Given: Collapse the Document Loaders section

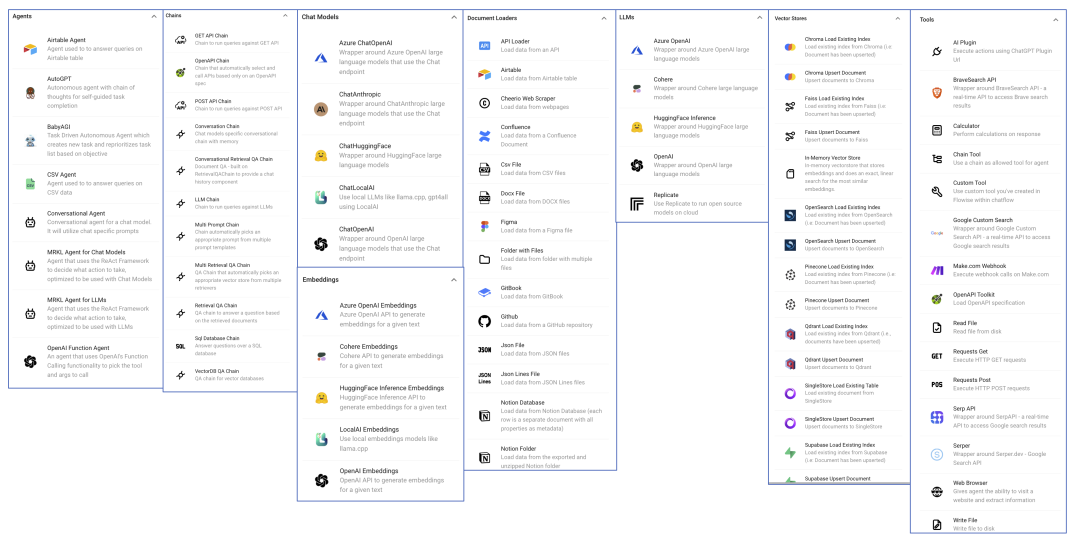Looking at the screenshot, I should (603, 19).
